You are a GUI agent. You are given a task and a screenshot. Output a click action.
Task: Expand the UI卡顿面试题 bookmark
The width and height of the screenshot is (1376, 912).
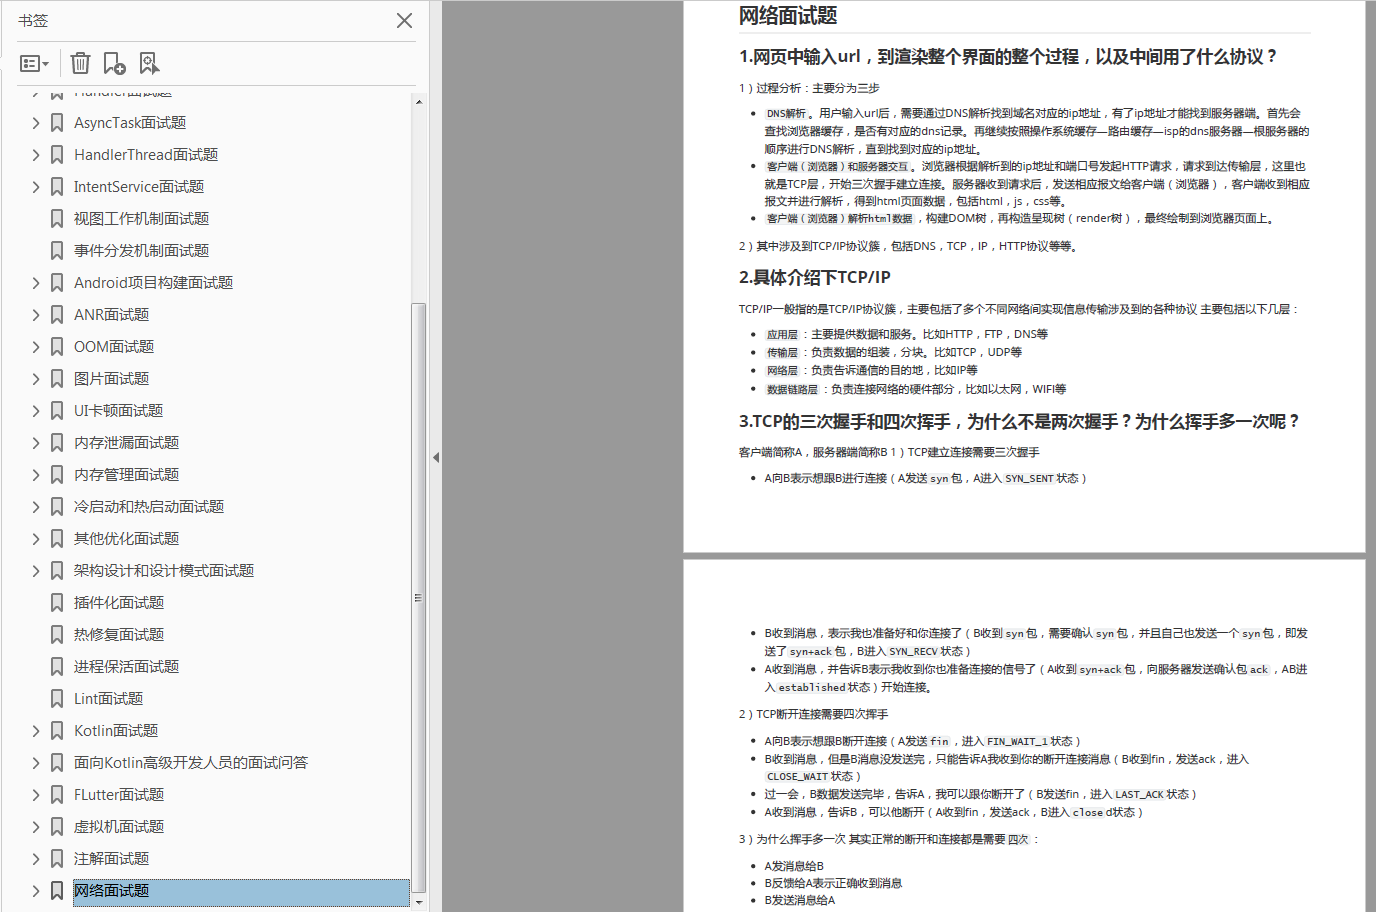pyautogui.click(x=35, y=411)
